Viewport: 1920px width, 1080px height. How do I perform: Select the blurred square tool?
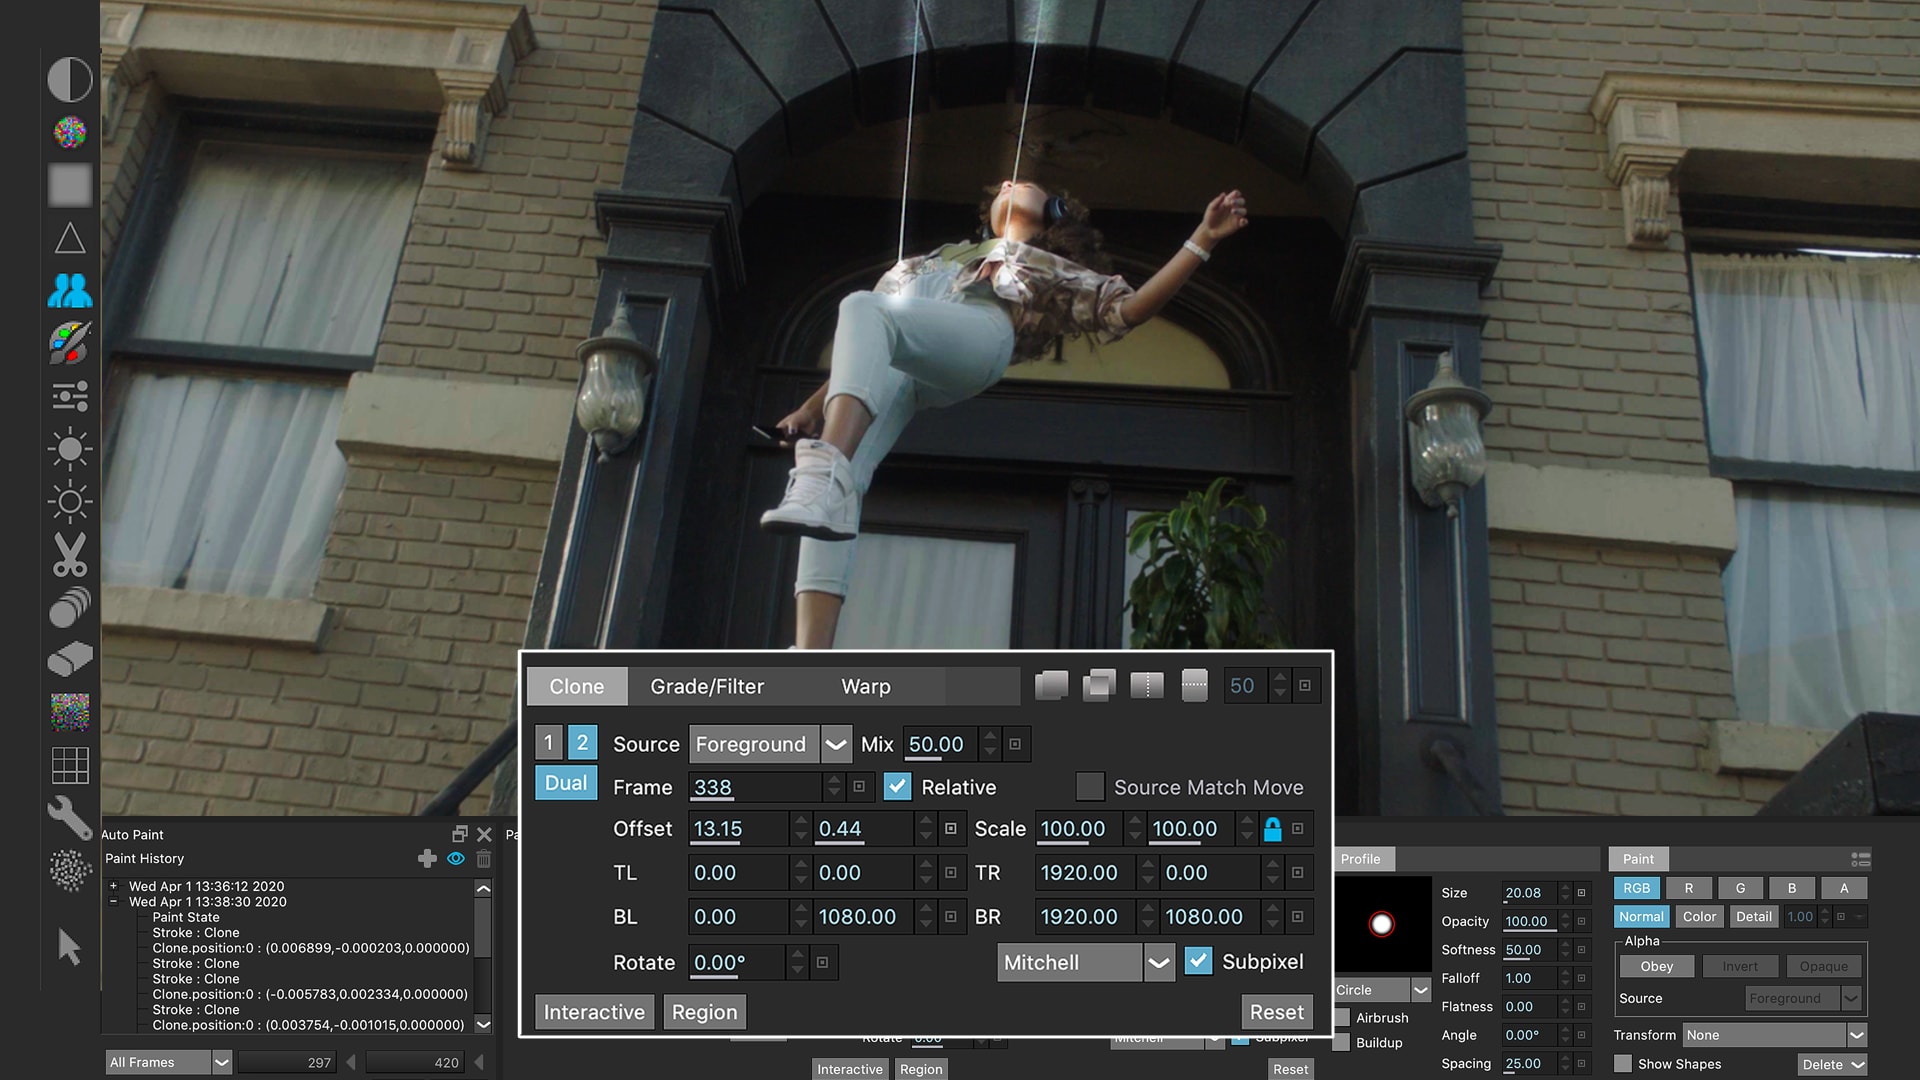(70, 185)
